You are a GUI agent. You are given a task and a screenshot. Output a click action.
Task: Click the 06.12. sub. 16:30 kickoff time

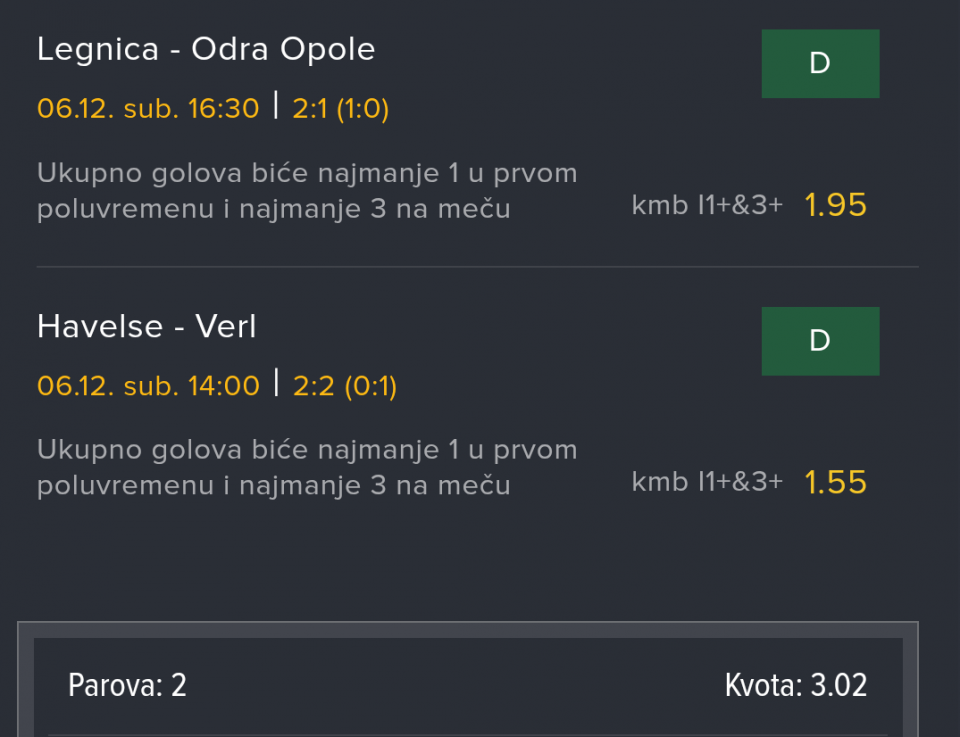coord(148,108)
